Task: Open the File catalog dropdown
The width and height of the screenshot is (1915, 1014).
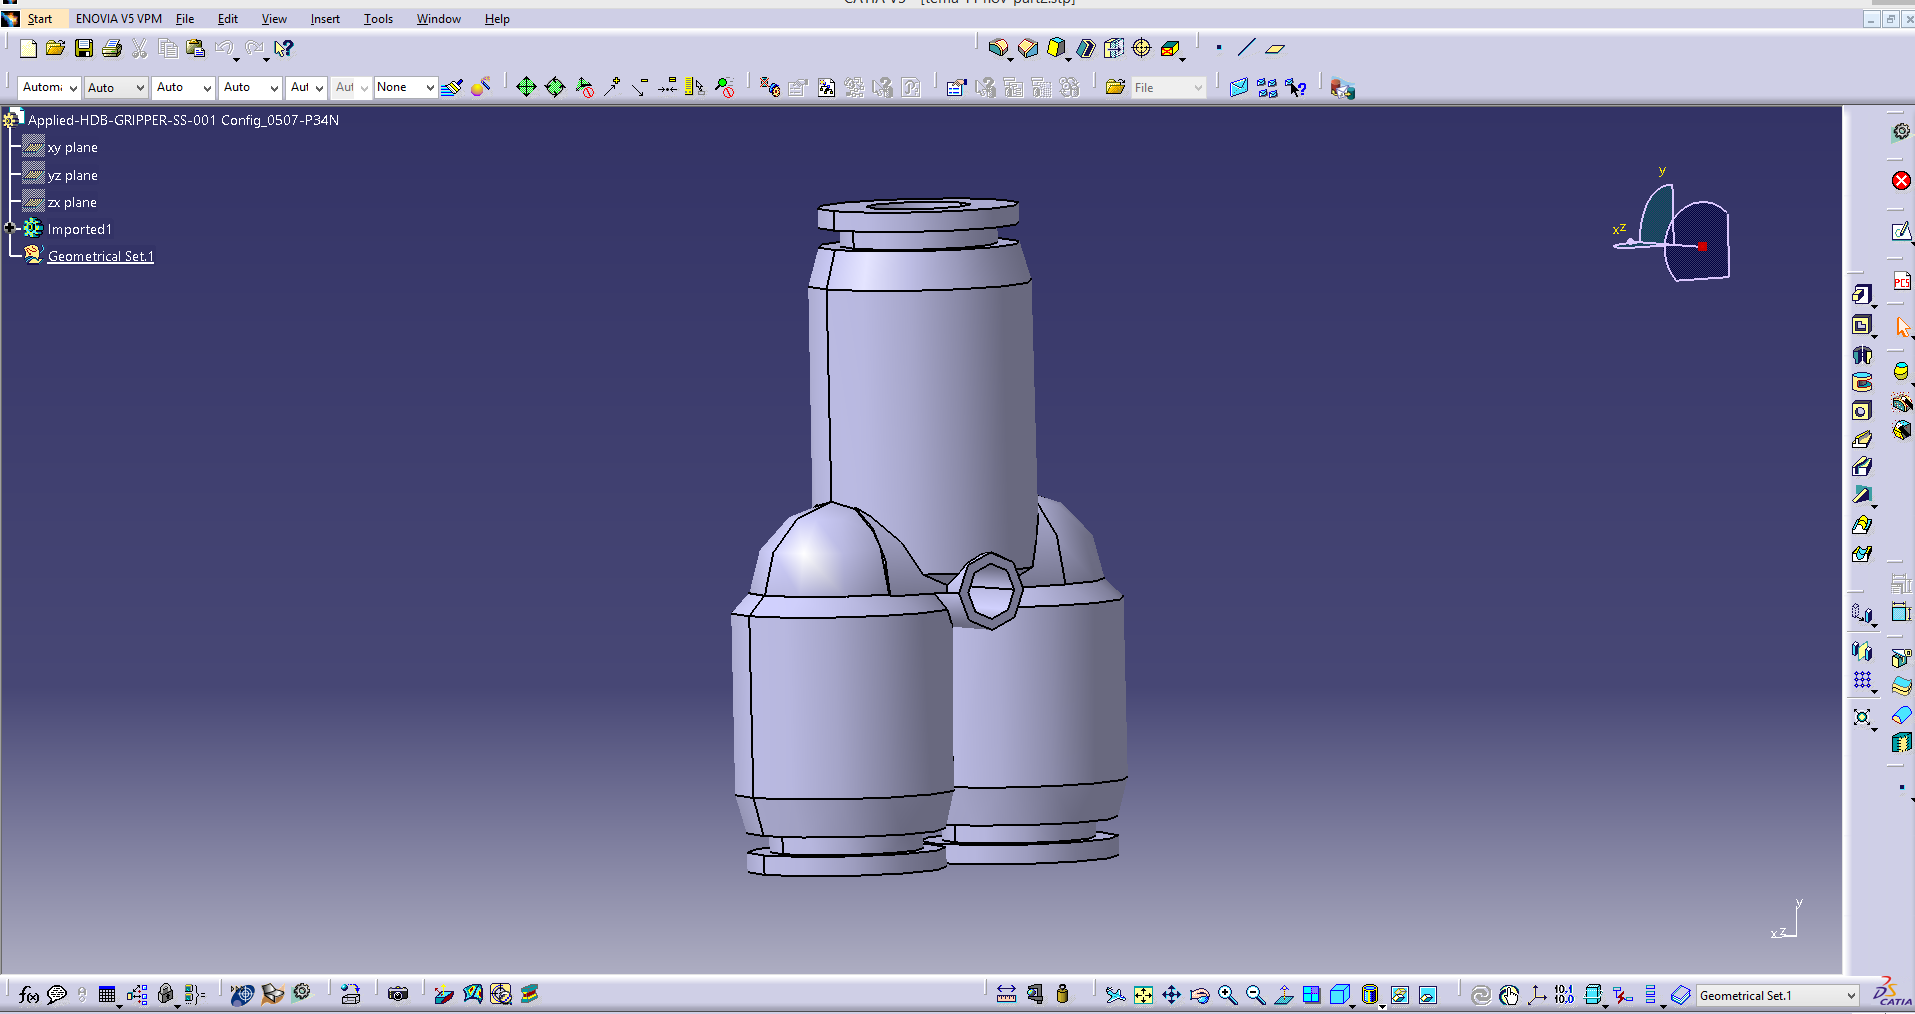Action: click(x=1168, y=88)
